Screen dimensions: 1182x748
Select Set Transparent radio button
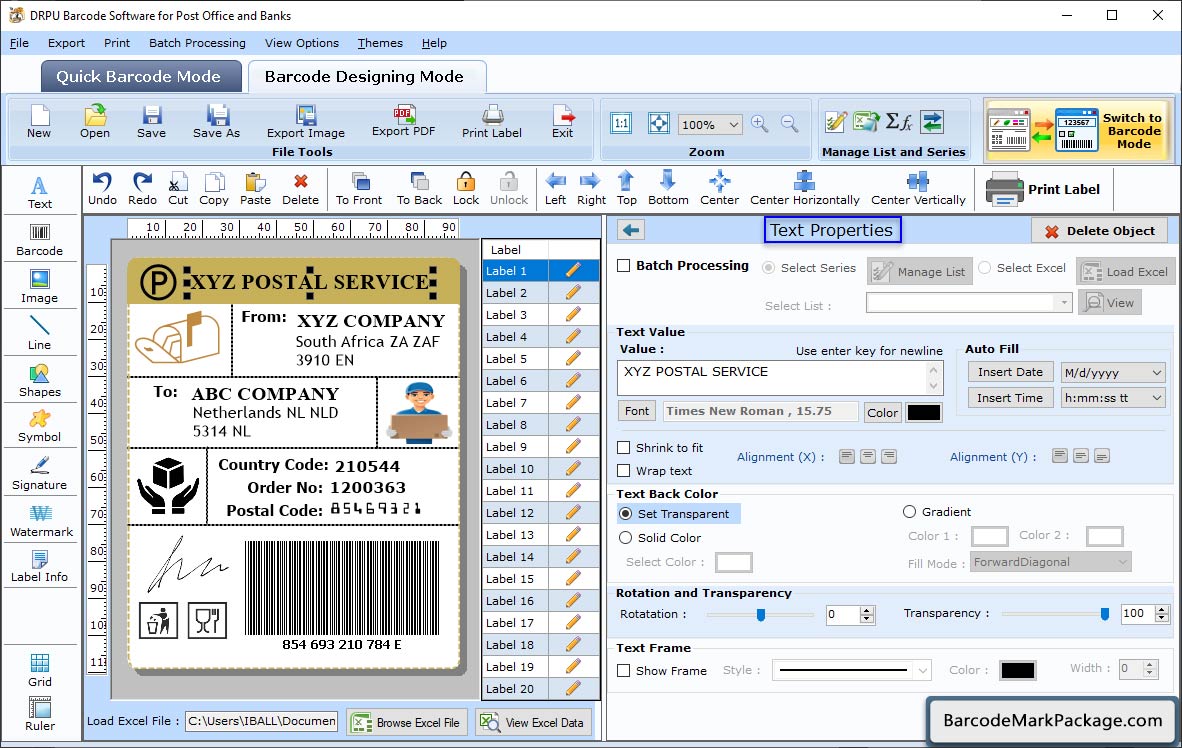point(626,513)
